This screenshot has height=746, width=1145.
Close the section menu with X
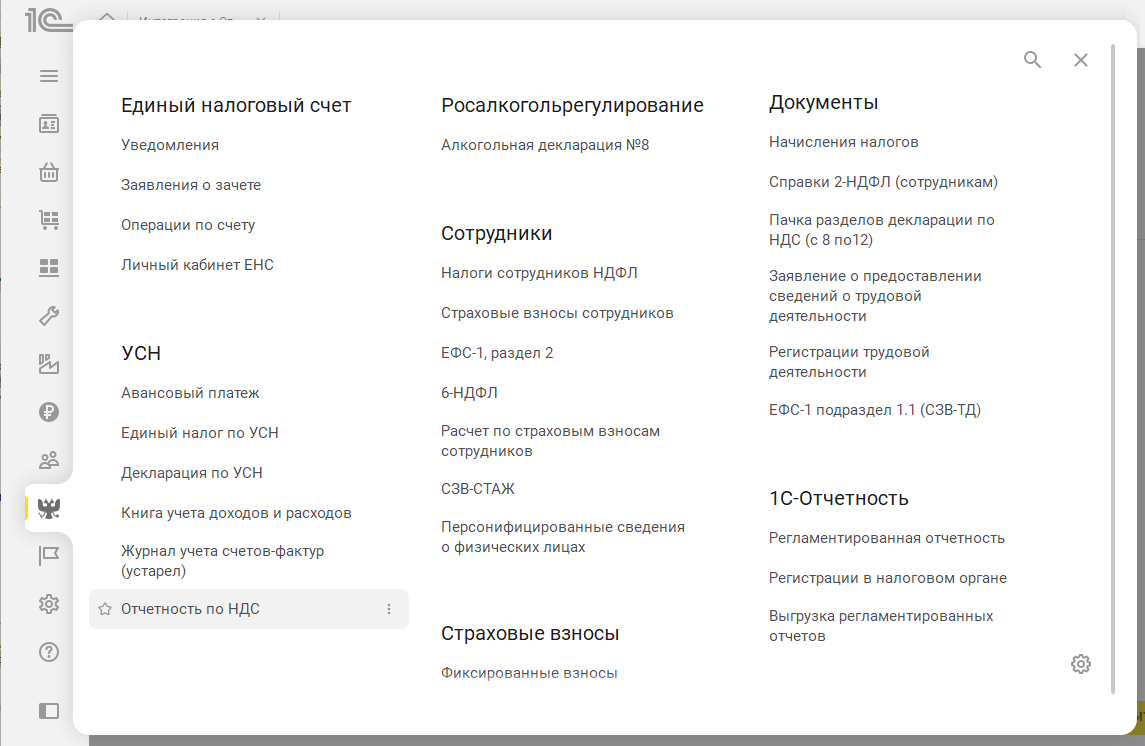pos(1080,60)
